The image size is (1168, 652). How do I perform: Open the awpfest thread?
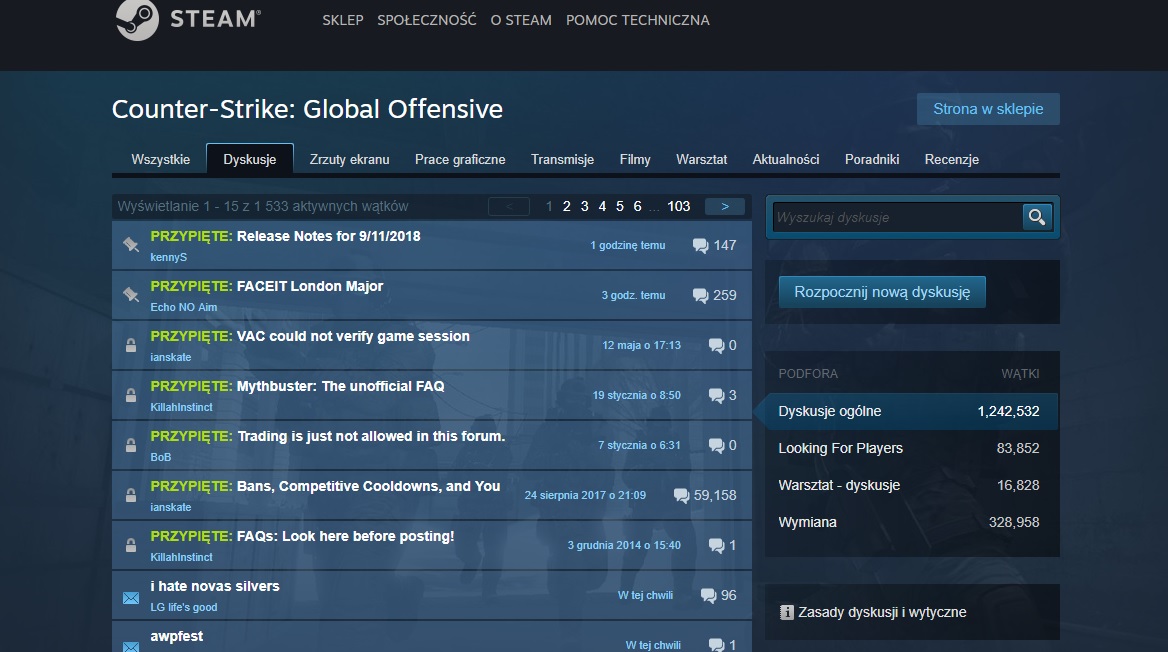click(177, 636)
